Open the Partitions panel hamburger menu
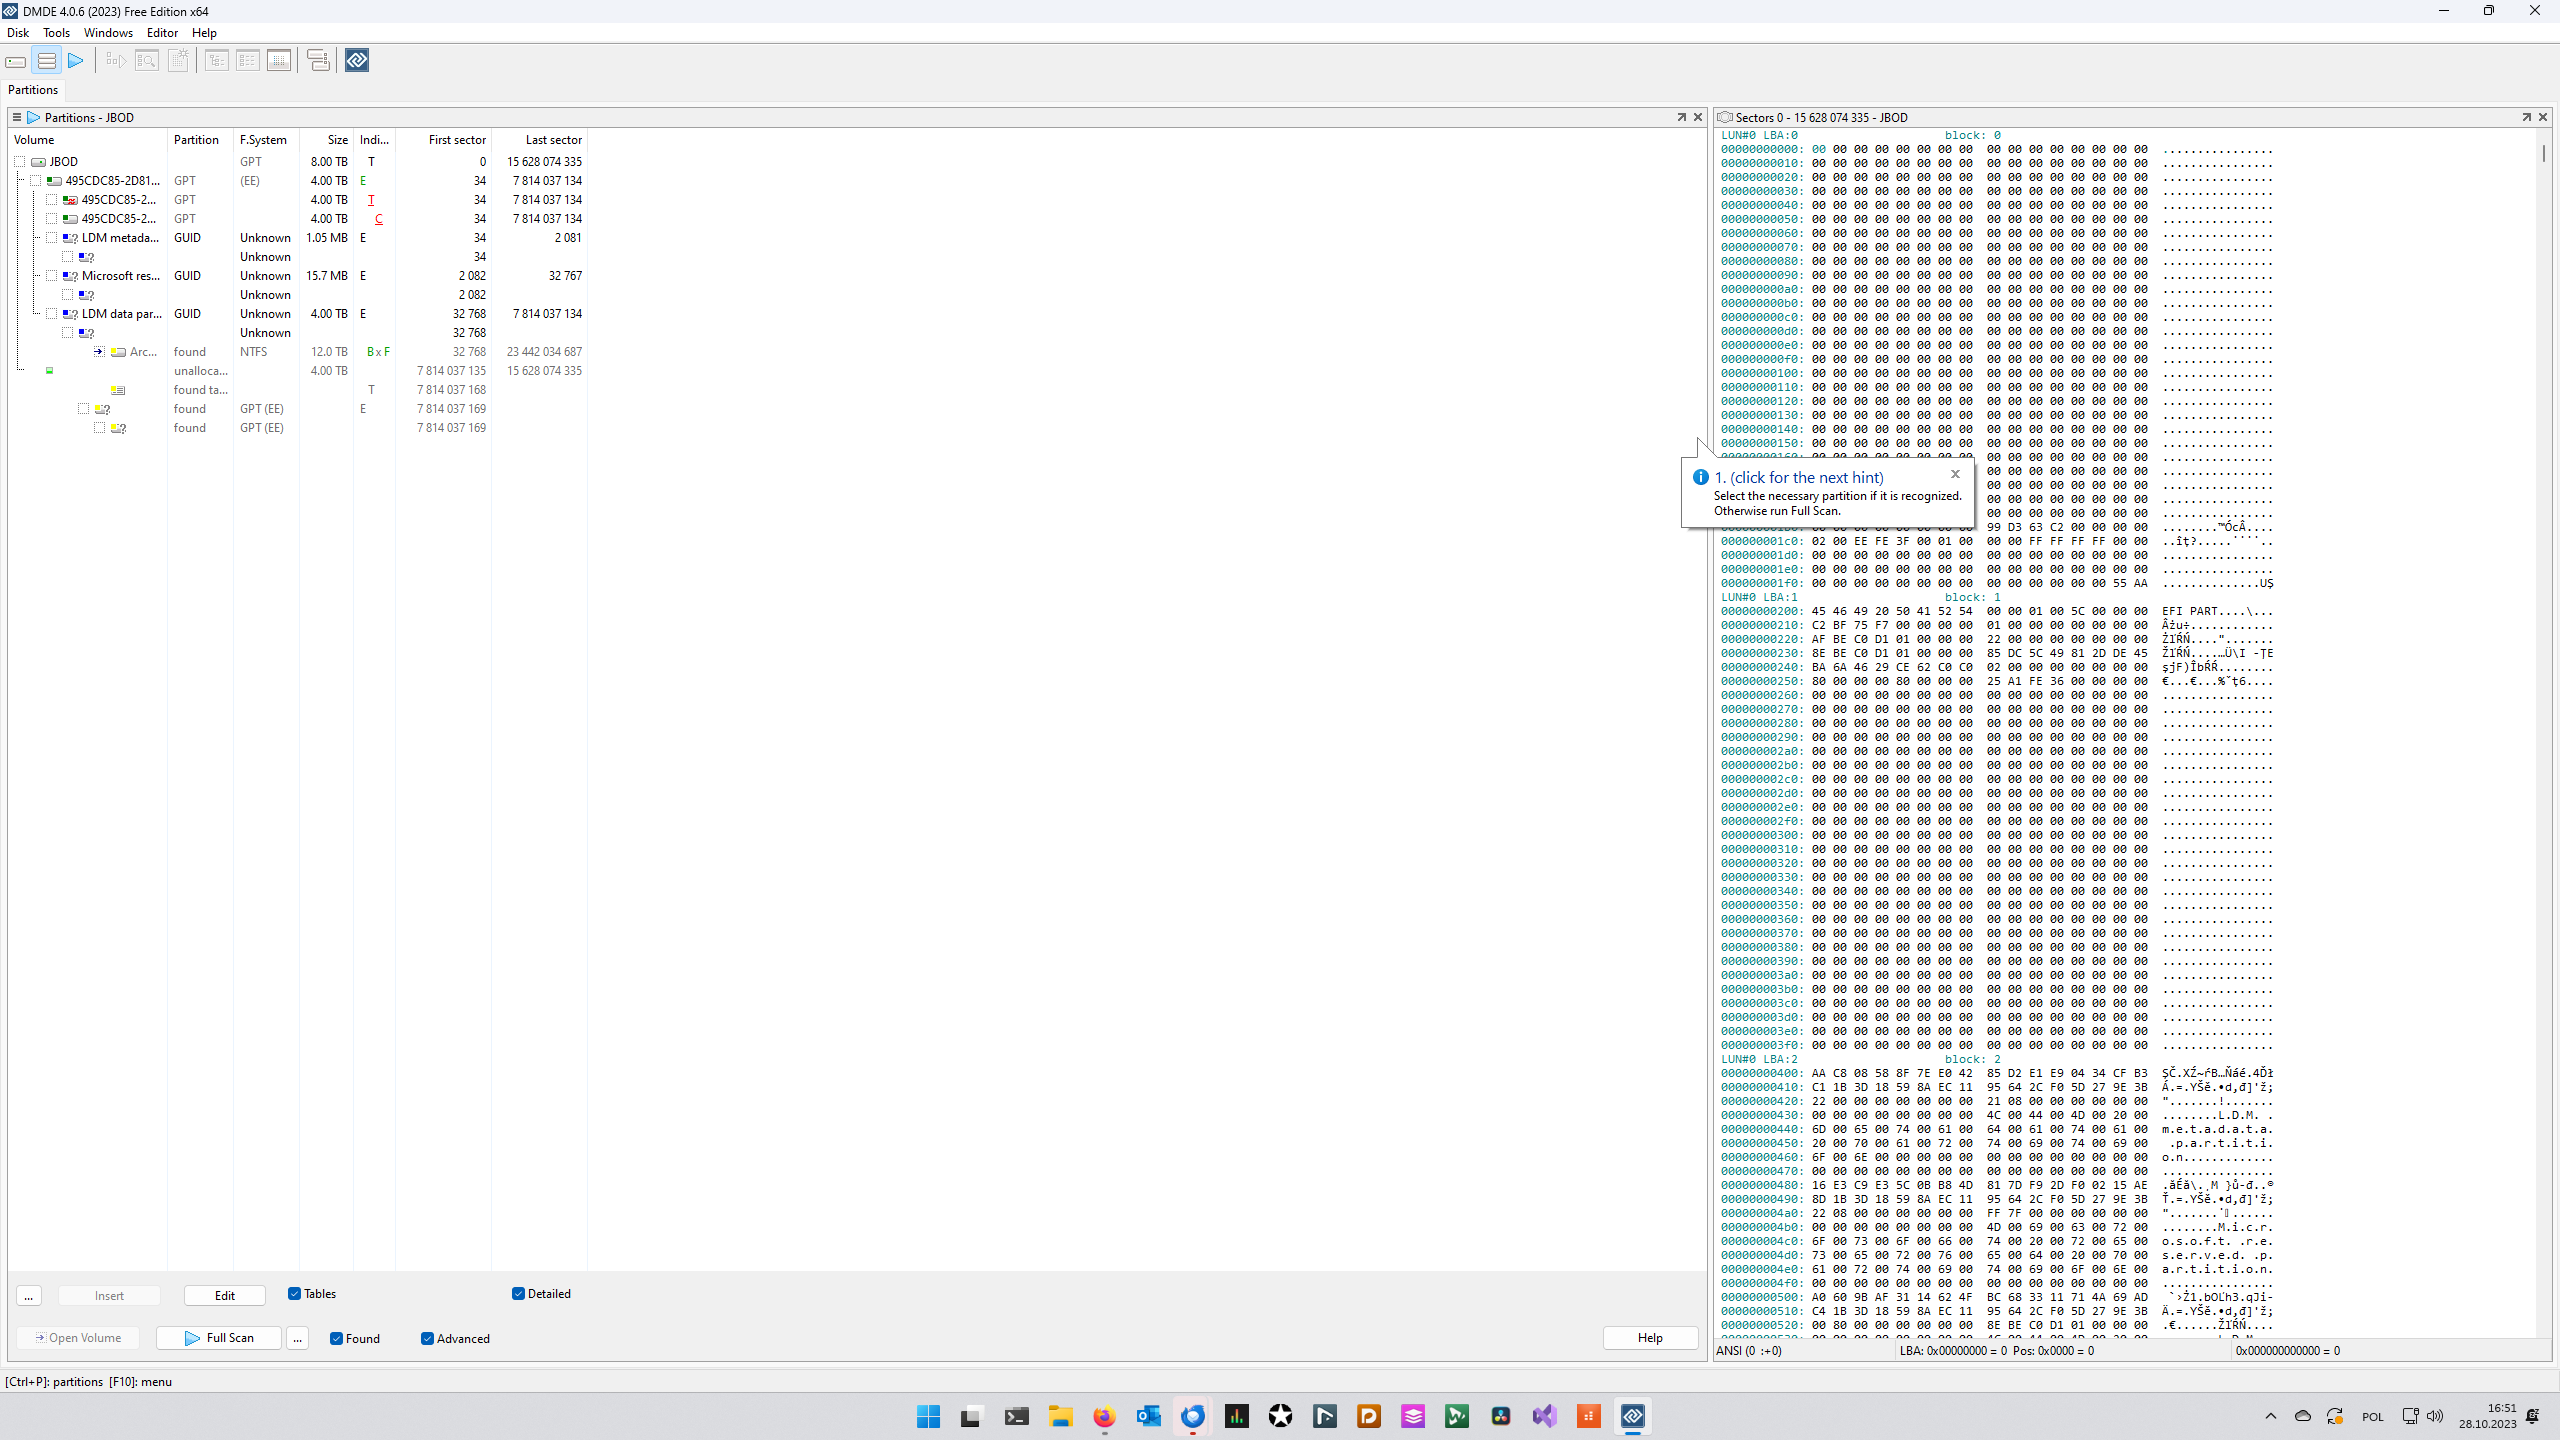 pyautogui.click(x=17, y=117)
